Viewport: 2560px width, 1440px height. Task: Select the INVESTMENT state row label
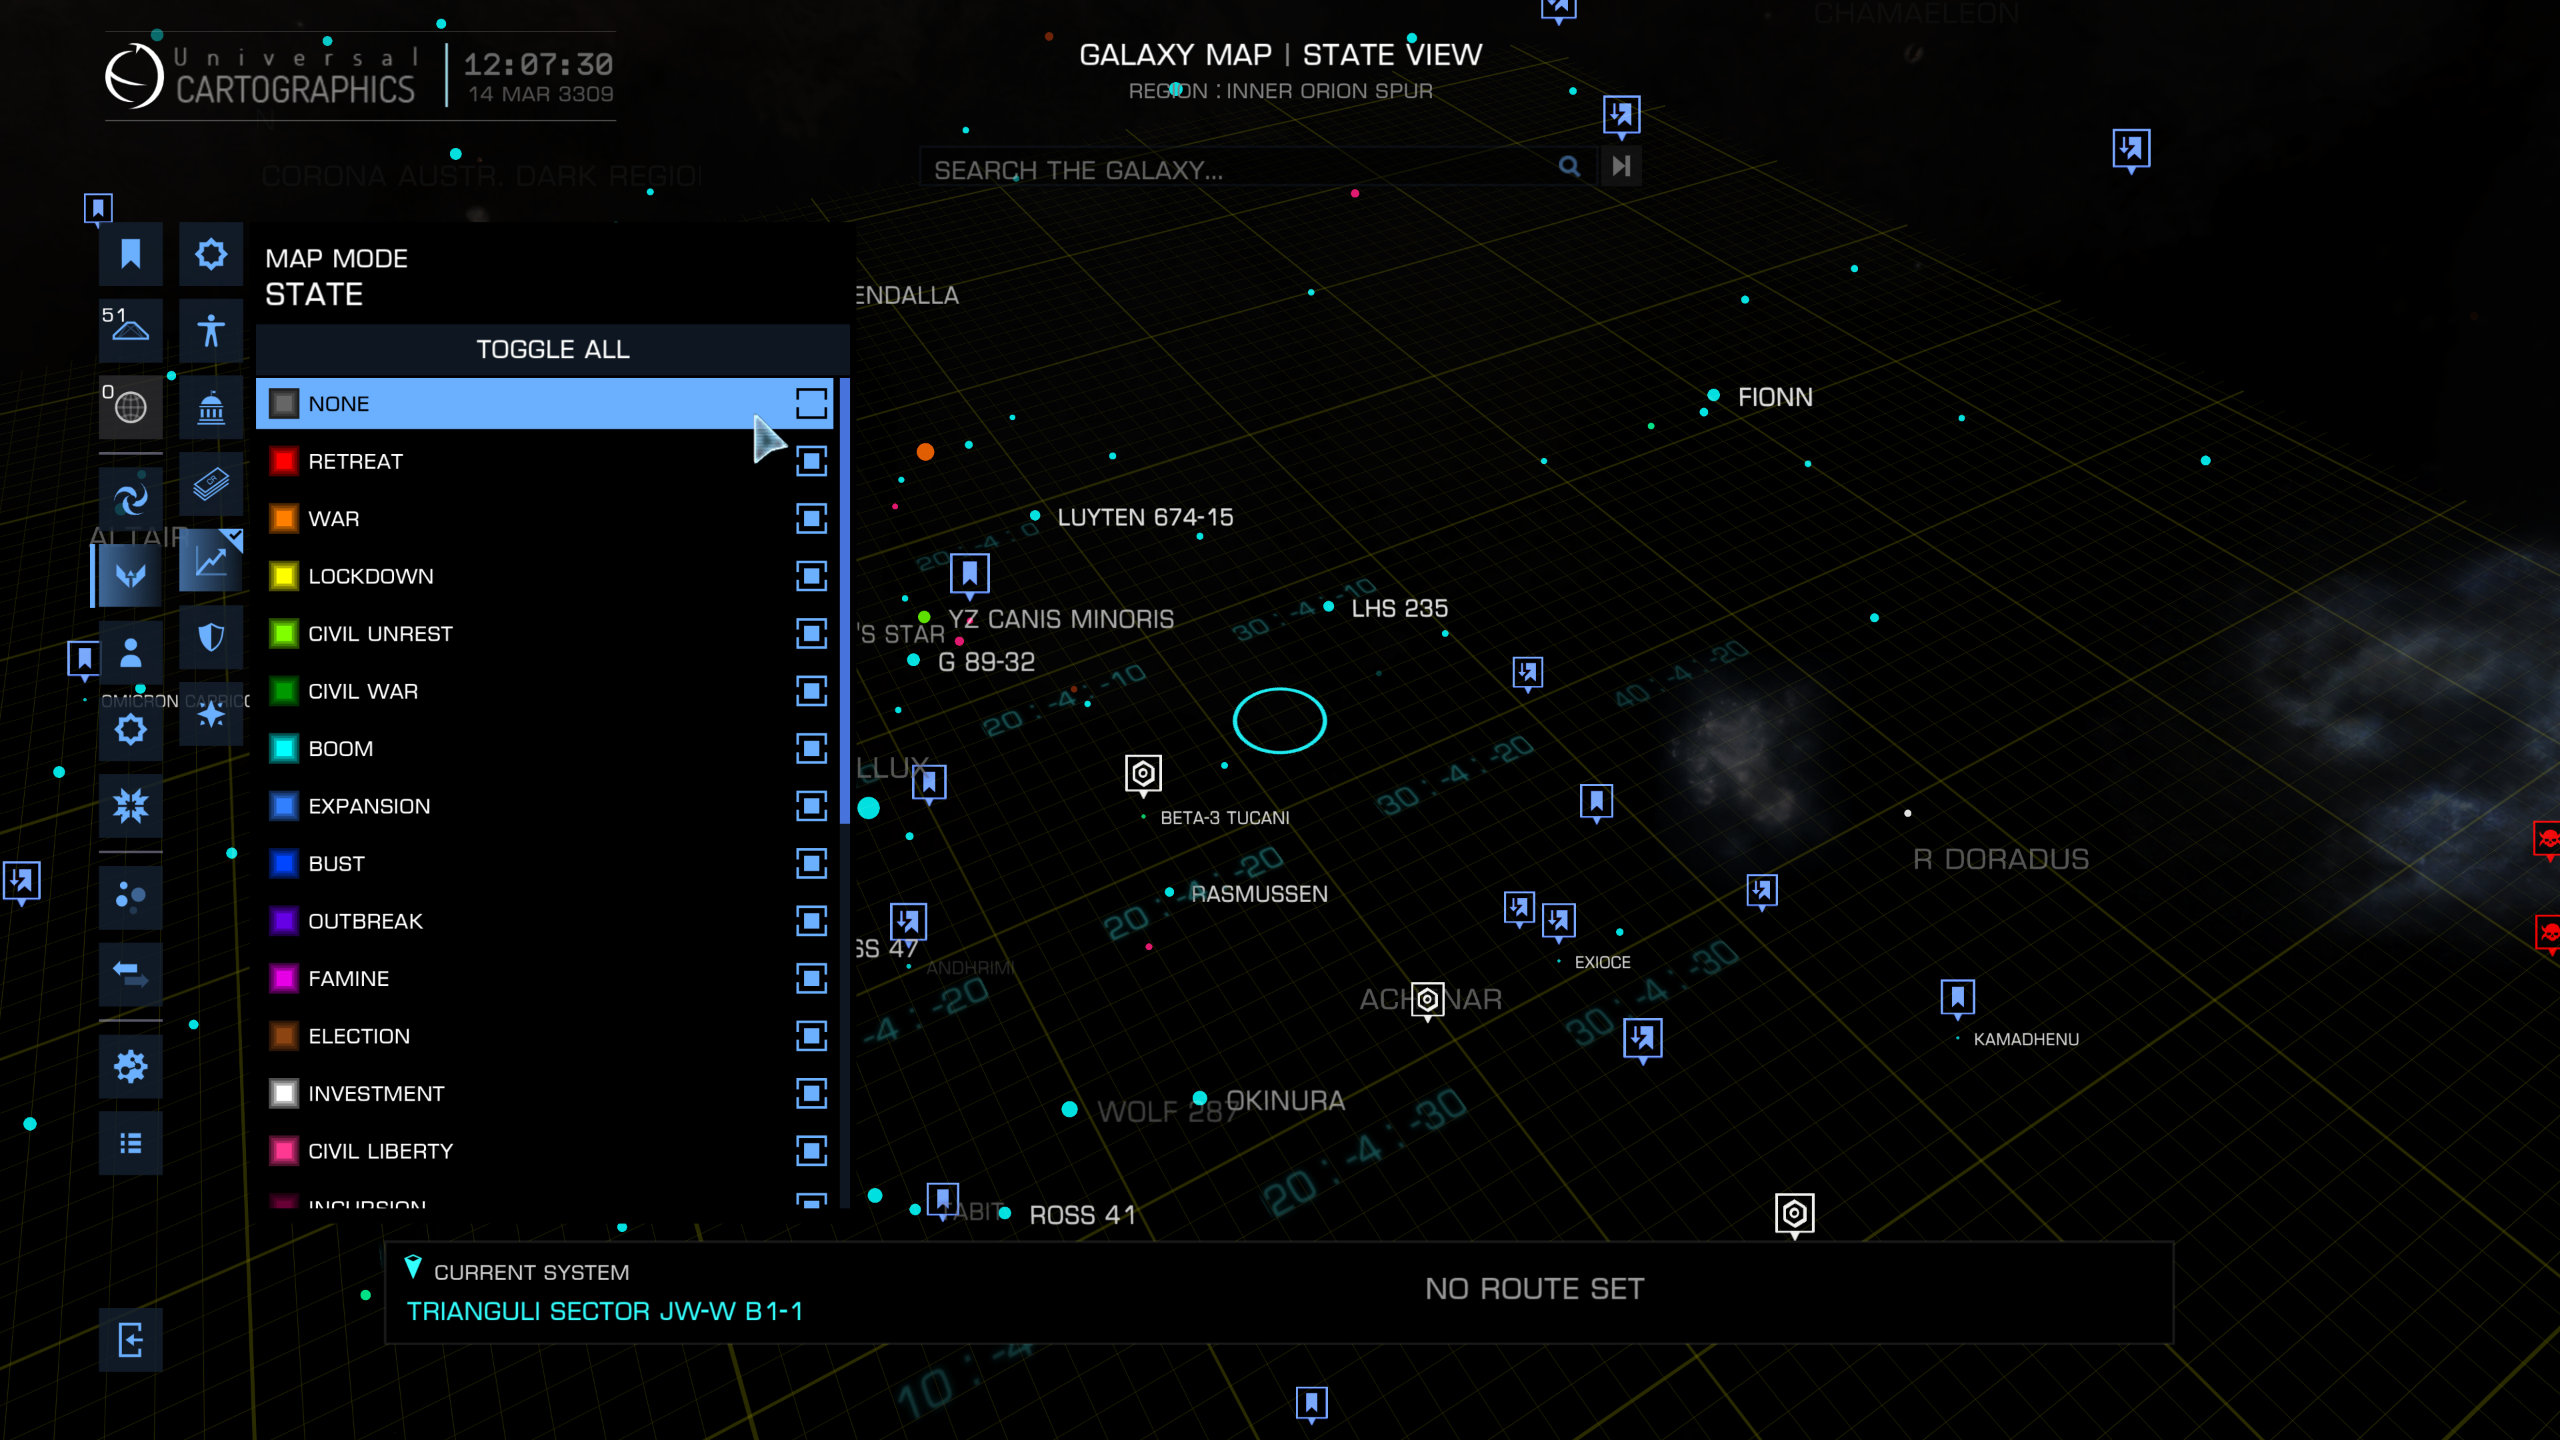click(376, 1093)
